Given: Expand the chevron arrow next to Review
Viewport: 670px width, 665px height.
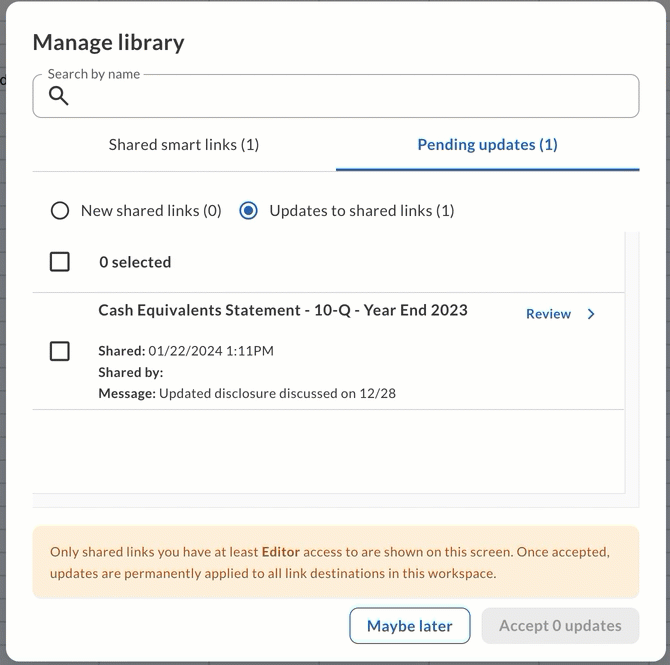Looking at the screenshot, I should pos(591,314).
